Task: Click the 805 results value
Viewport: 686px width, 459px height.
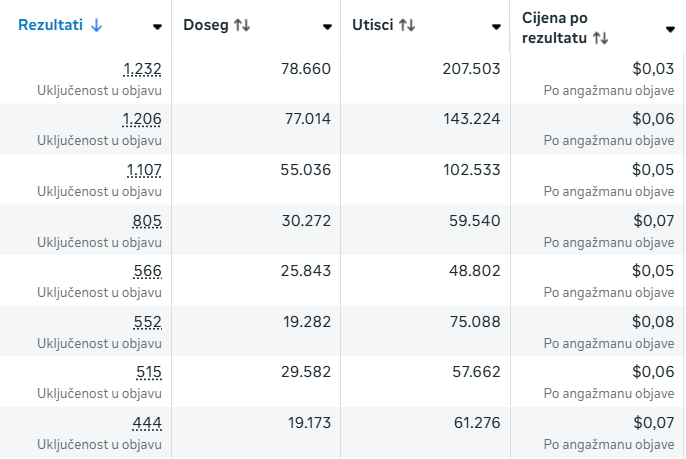Action: point(147,221)
